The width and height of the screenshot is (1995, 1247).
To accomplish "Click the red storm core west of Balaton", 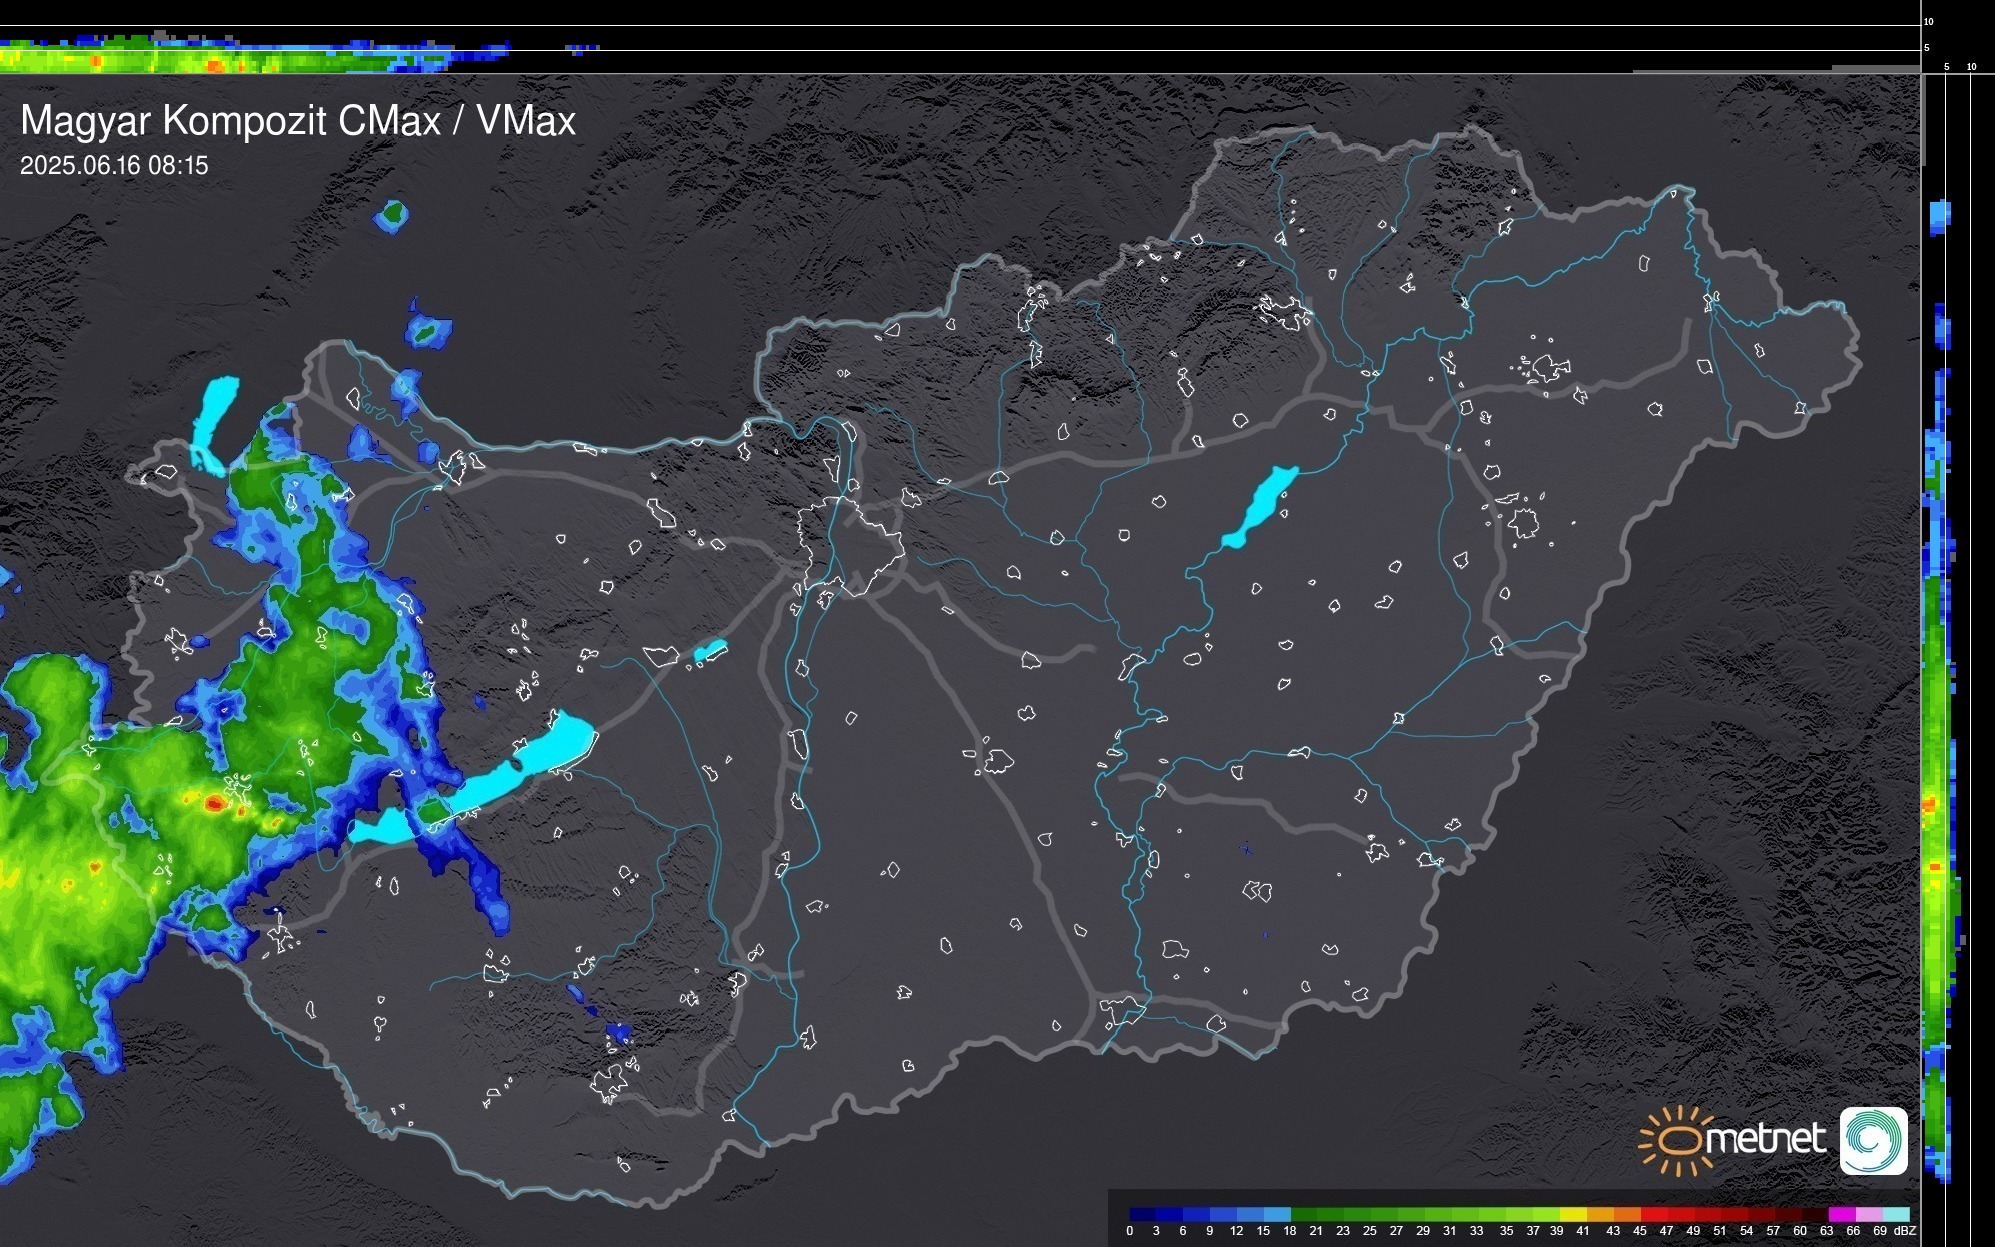I will tap(214, 802).
